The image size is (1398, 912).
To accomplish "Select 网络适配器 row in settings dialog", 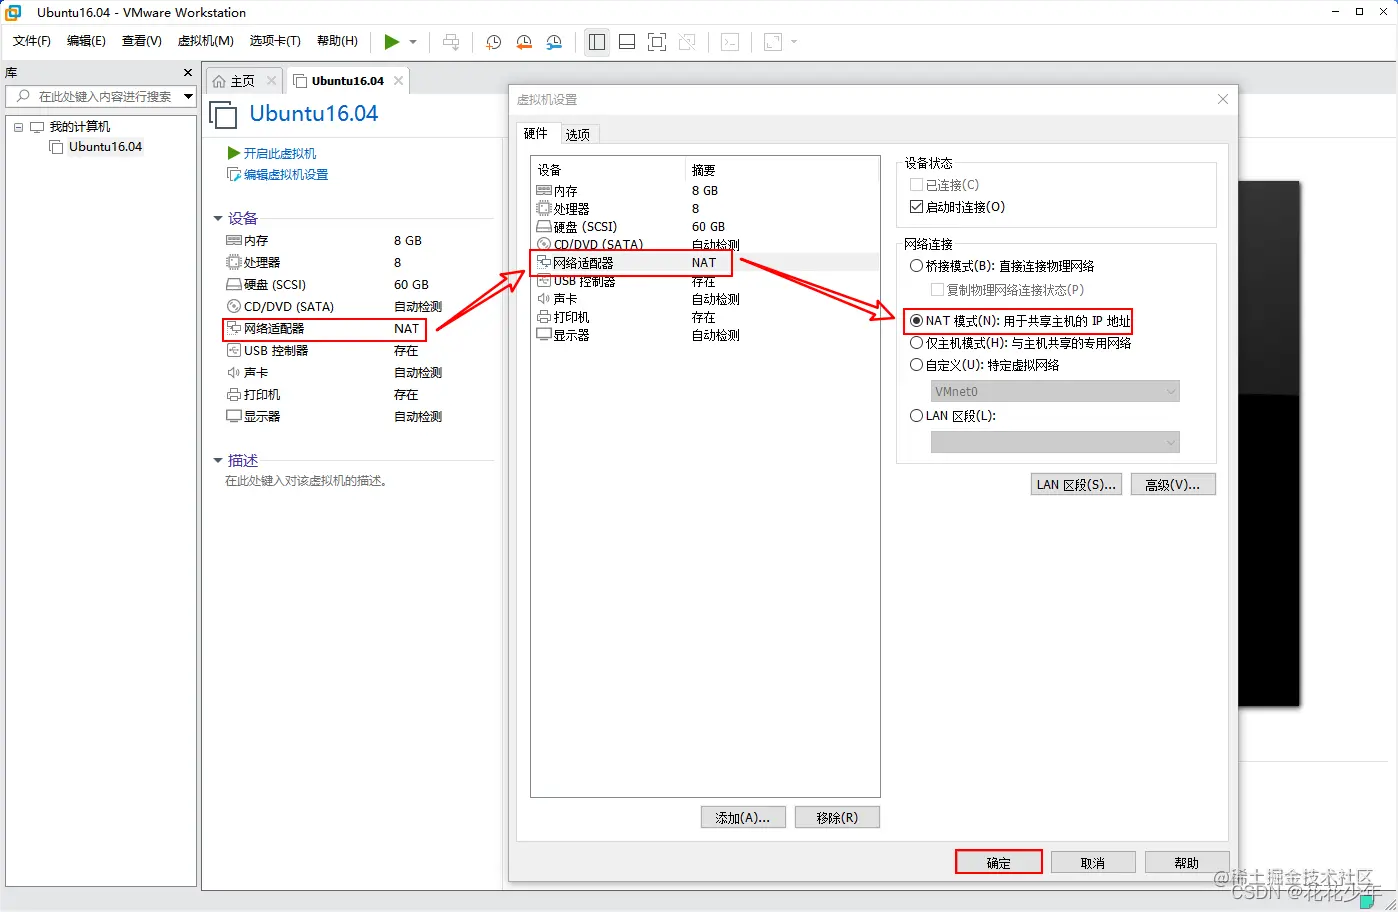I will coord(705,263).
